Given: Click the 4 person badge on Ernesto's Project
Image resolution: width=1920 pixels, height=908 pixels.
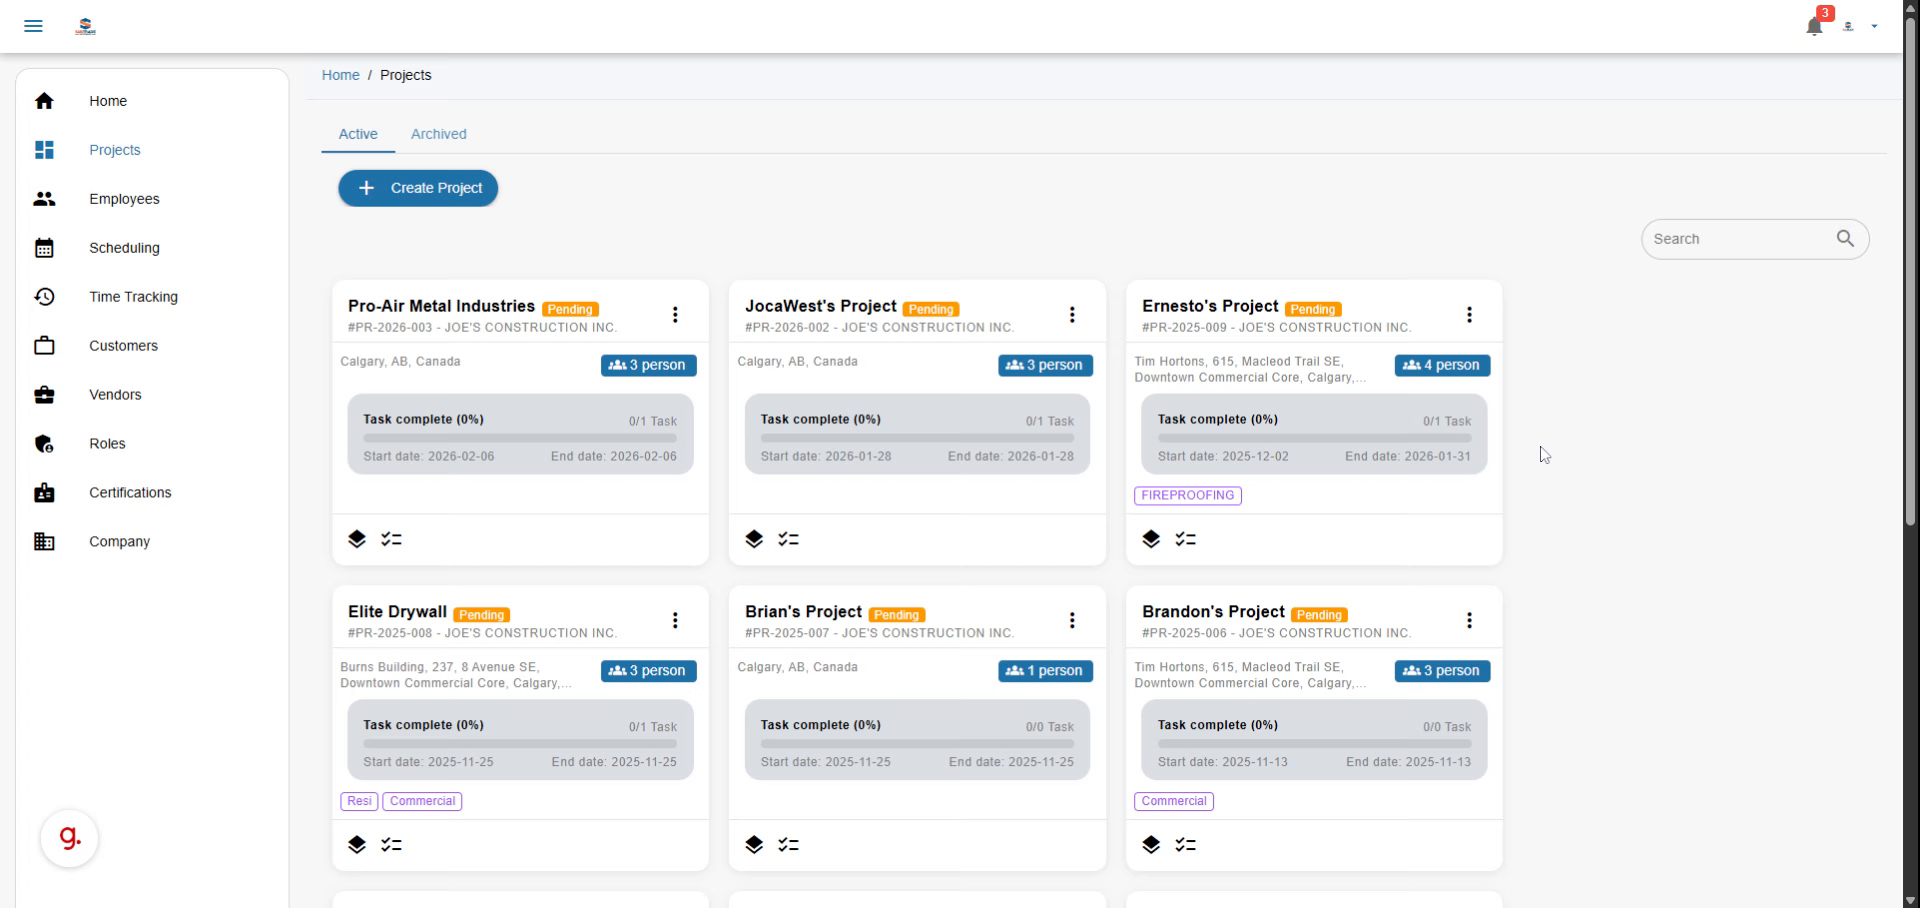Looking at the screenshot, I should coord(1442,366).
